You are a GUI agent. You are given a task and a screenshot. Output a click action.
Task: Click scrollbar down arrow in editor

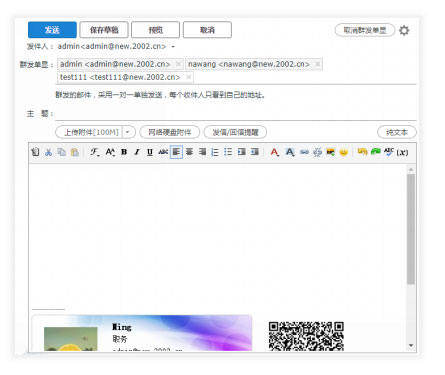(411, 345)
